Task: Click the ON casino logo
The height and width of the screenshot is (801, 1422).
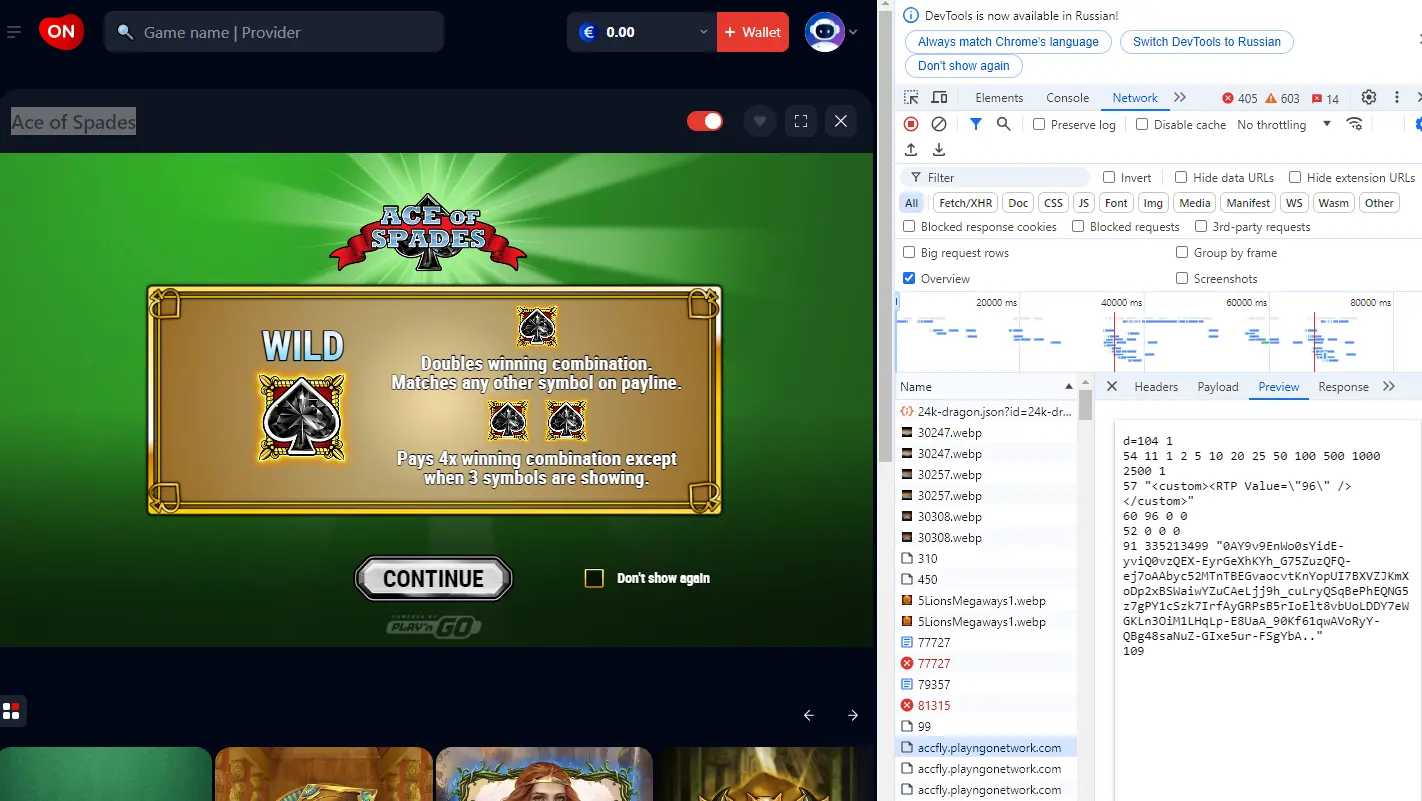Action: pyautogui.click(x=61, y=32)
